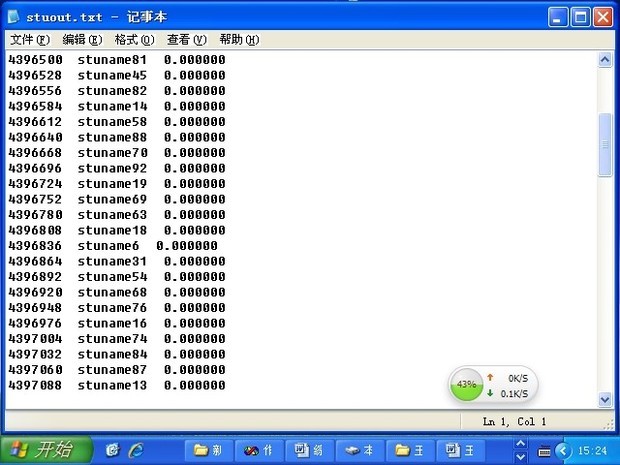
Task: Switch to the first Word document taskbar button
Action: (x=309, y=450)
